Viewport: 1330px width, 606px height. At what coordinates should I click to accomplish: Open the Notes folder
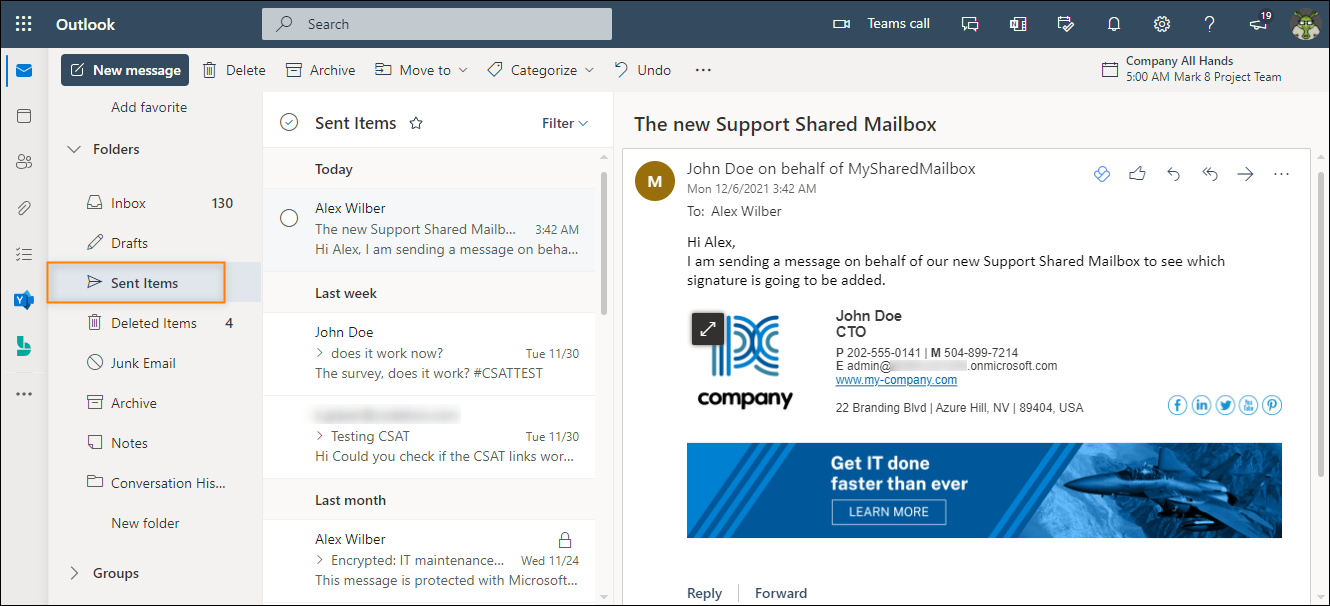(x=154, y=443)
